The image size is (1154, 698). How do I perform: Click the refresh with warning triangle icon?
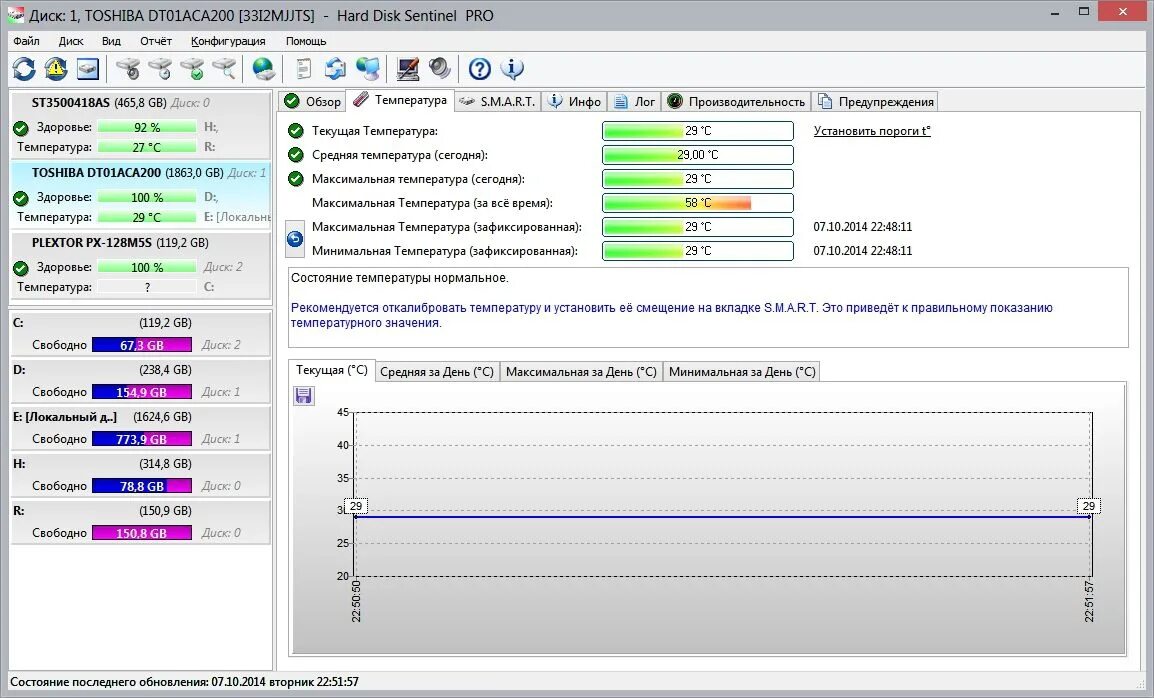(56, 69)
